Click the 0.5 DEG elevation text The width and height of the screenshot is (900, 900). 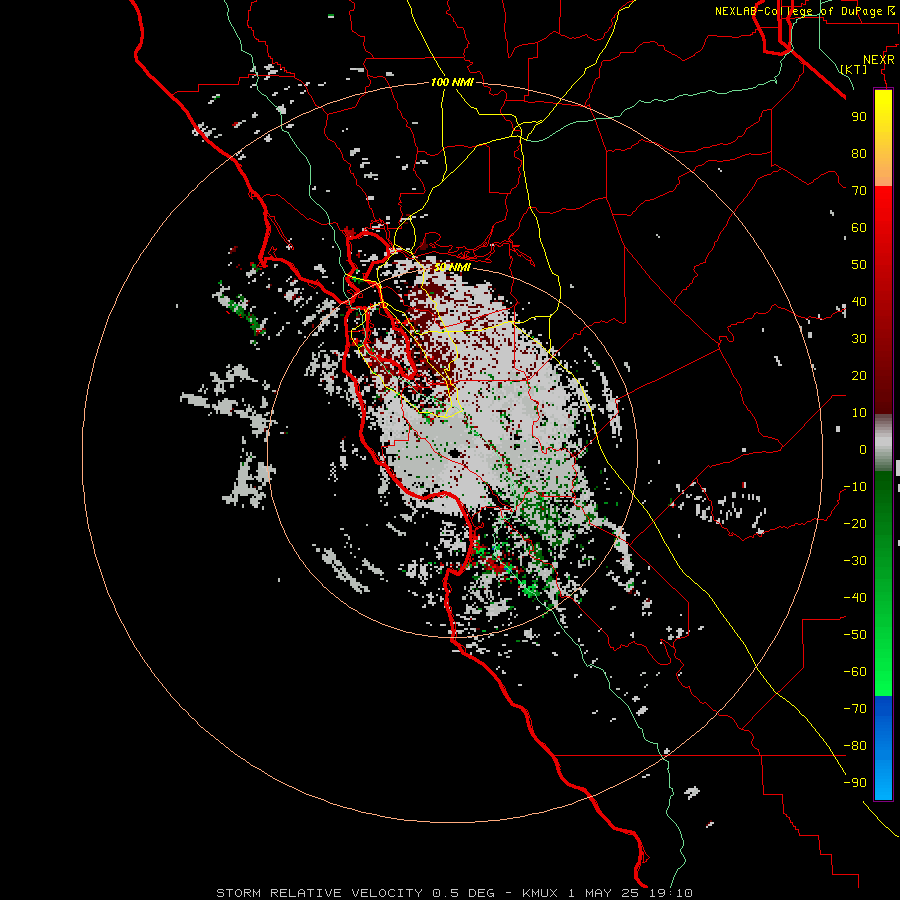pyautogui.click(x=463, y=893)
